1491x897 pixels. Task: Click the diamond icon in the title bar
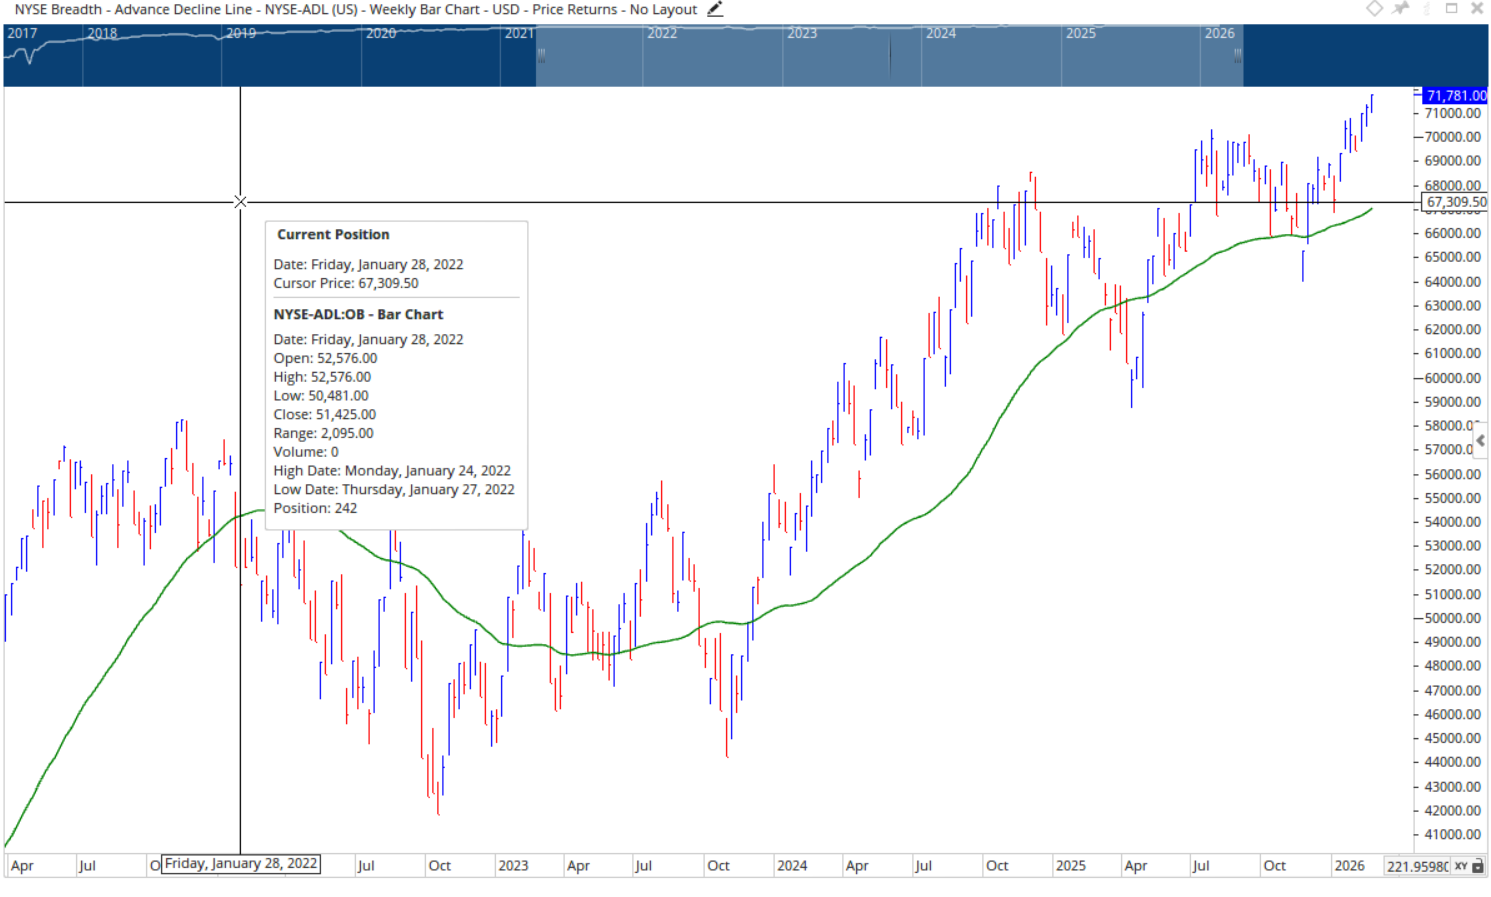pos(1374,9)
